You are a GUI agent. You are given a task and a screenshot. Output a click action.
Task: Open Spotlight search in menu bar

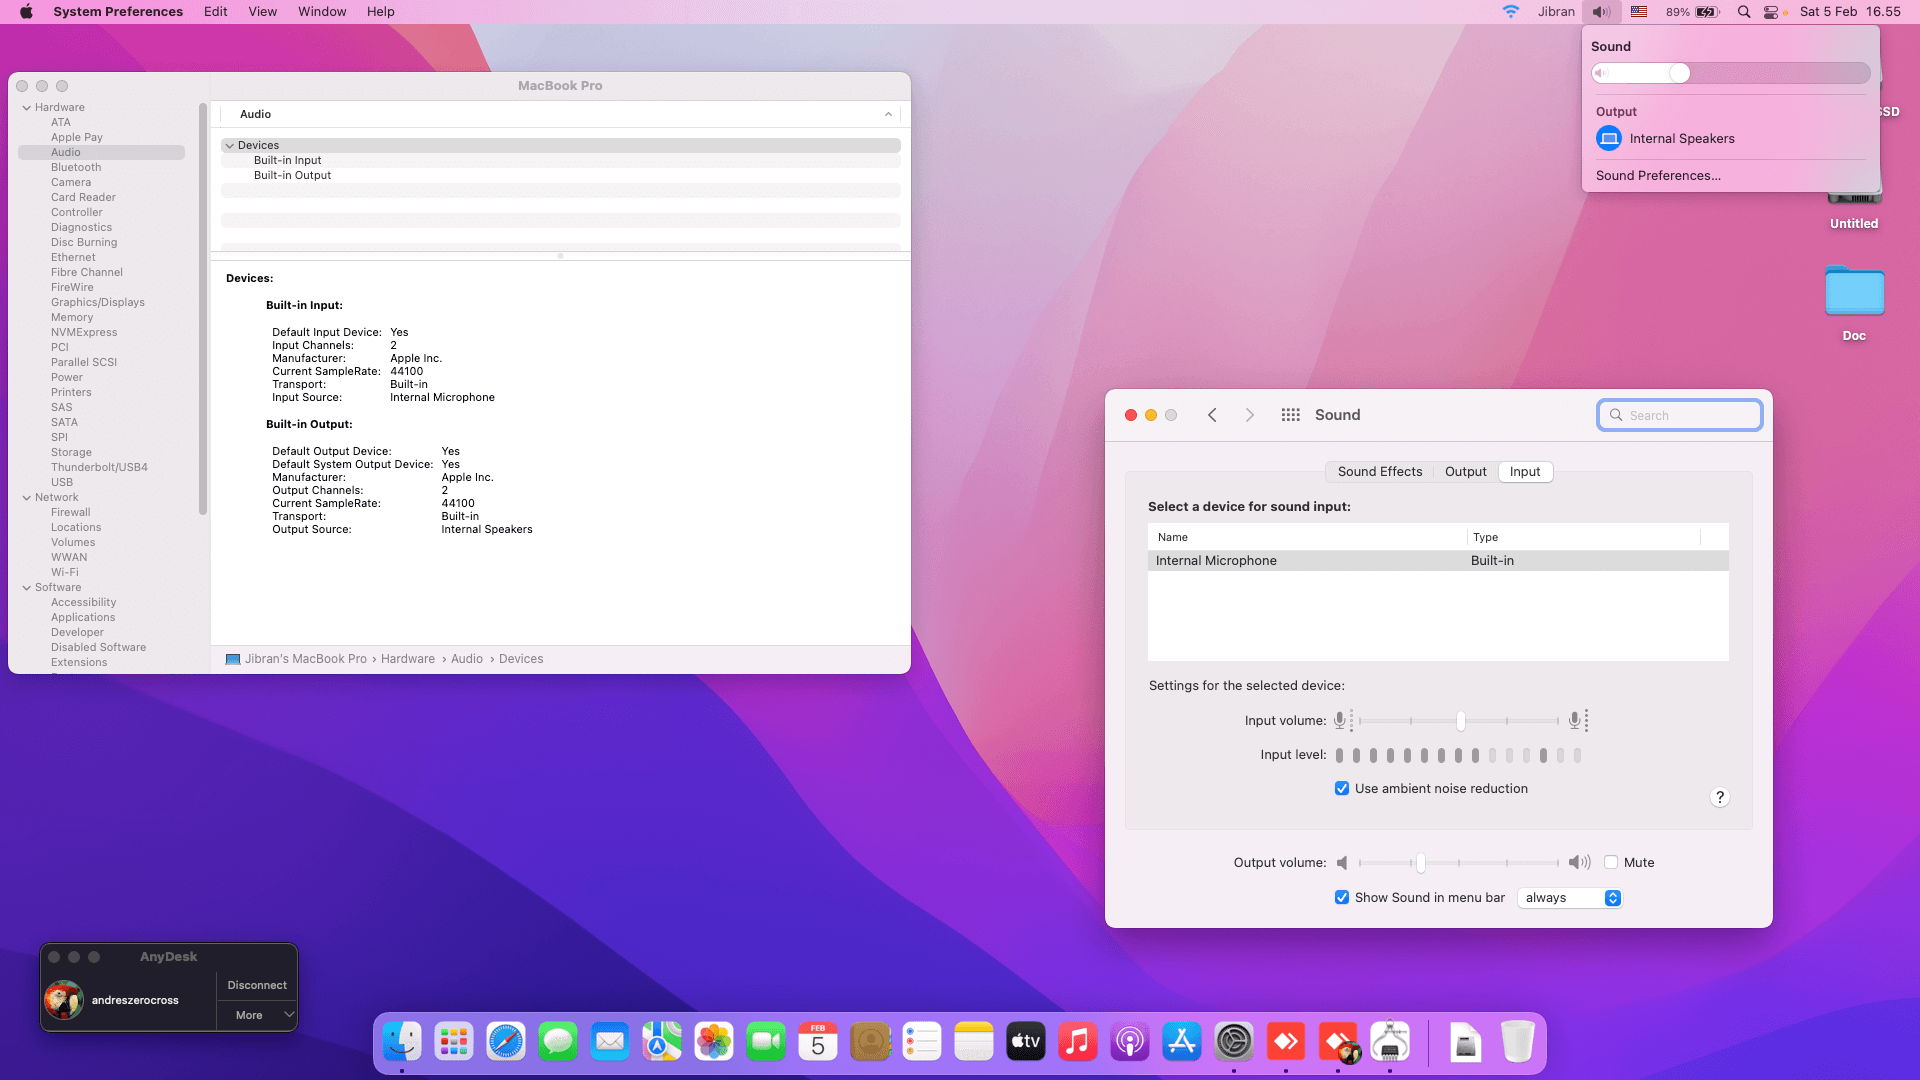(1744, 12)
